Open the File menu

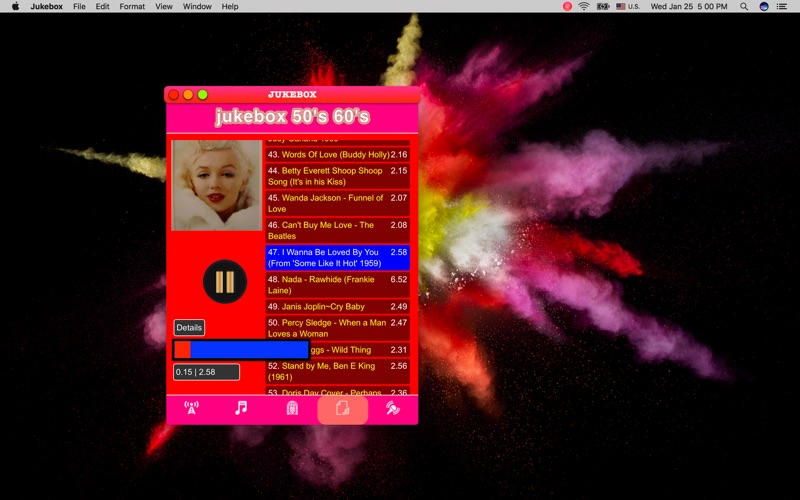79,7
